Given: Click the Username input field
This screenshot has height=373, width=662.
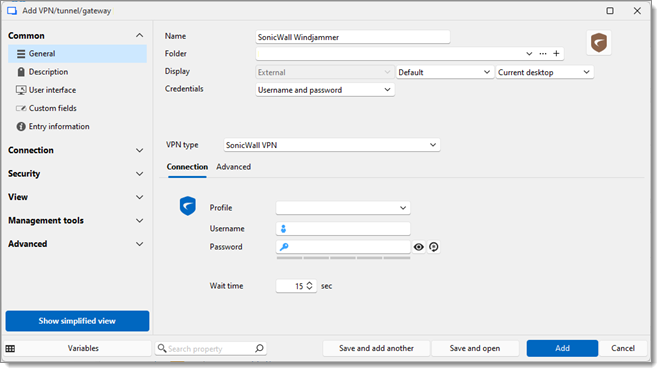Looking at the screenshot, I should tap(343, 229).
